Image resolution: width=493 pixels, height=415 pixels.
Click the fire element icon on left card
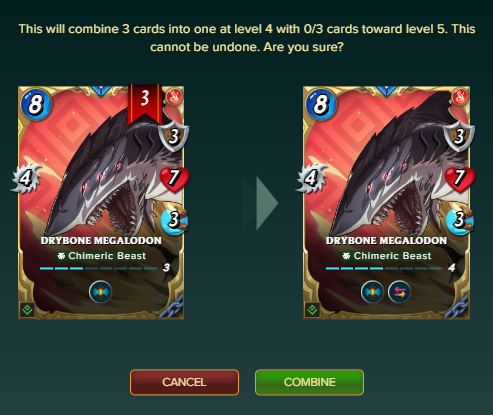[174, 97]
